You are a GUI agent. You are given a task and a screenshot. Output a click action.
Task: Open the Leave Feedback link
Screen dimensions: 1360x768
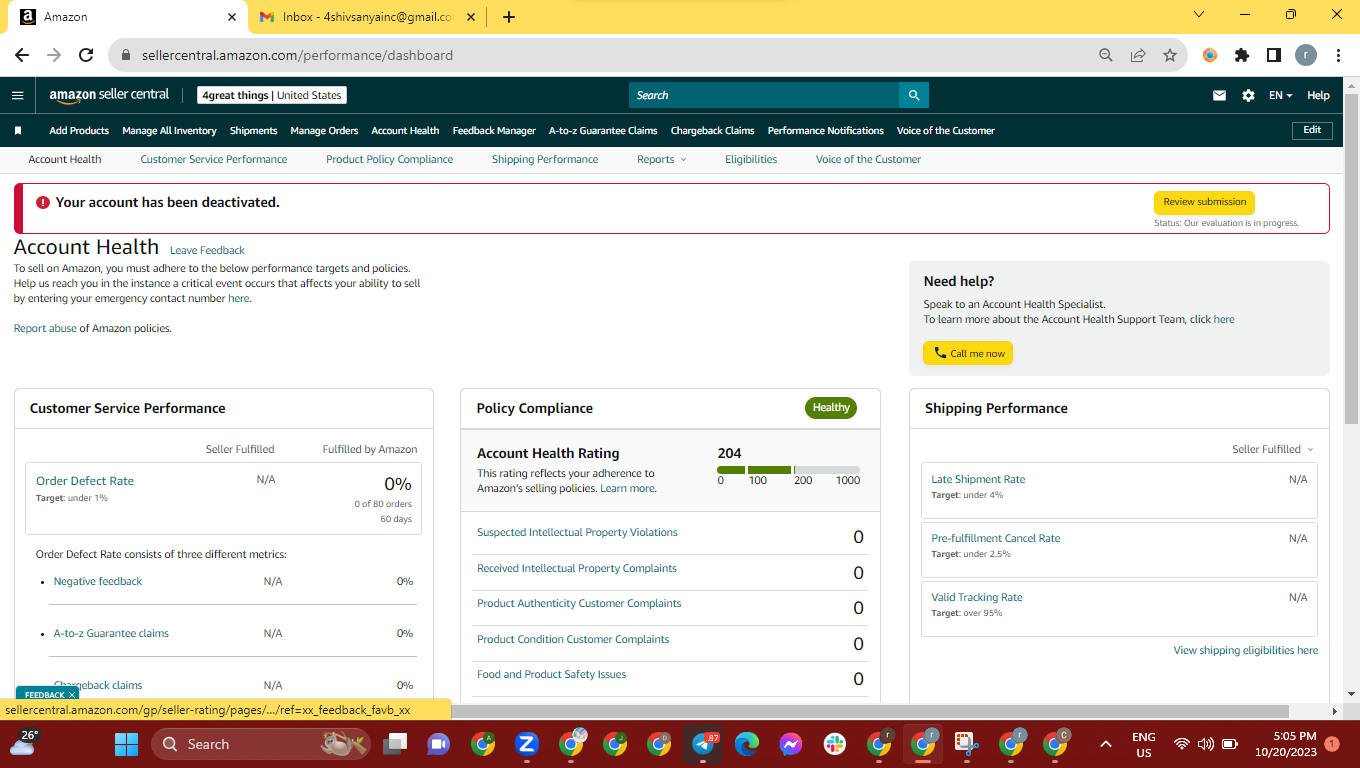[x=207, y=250]
